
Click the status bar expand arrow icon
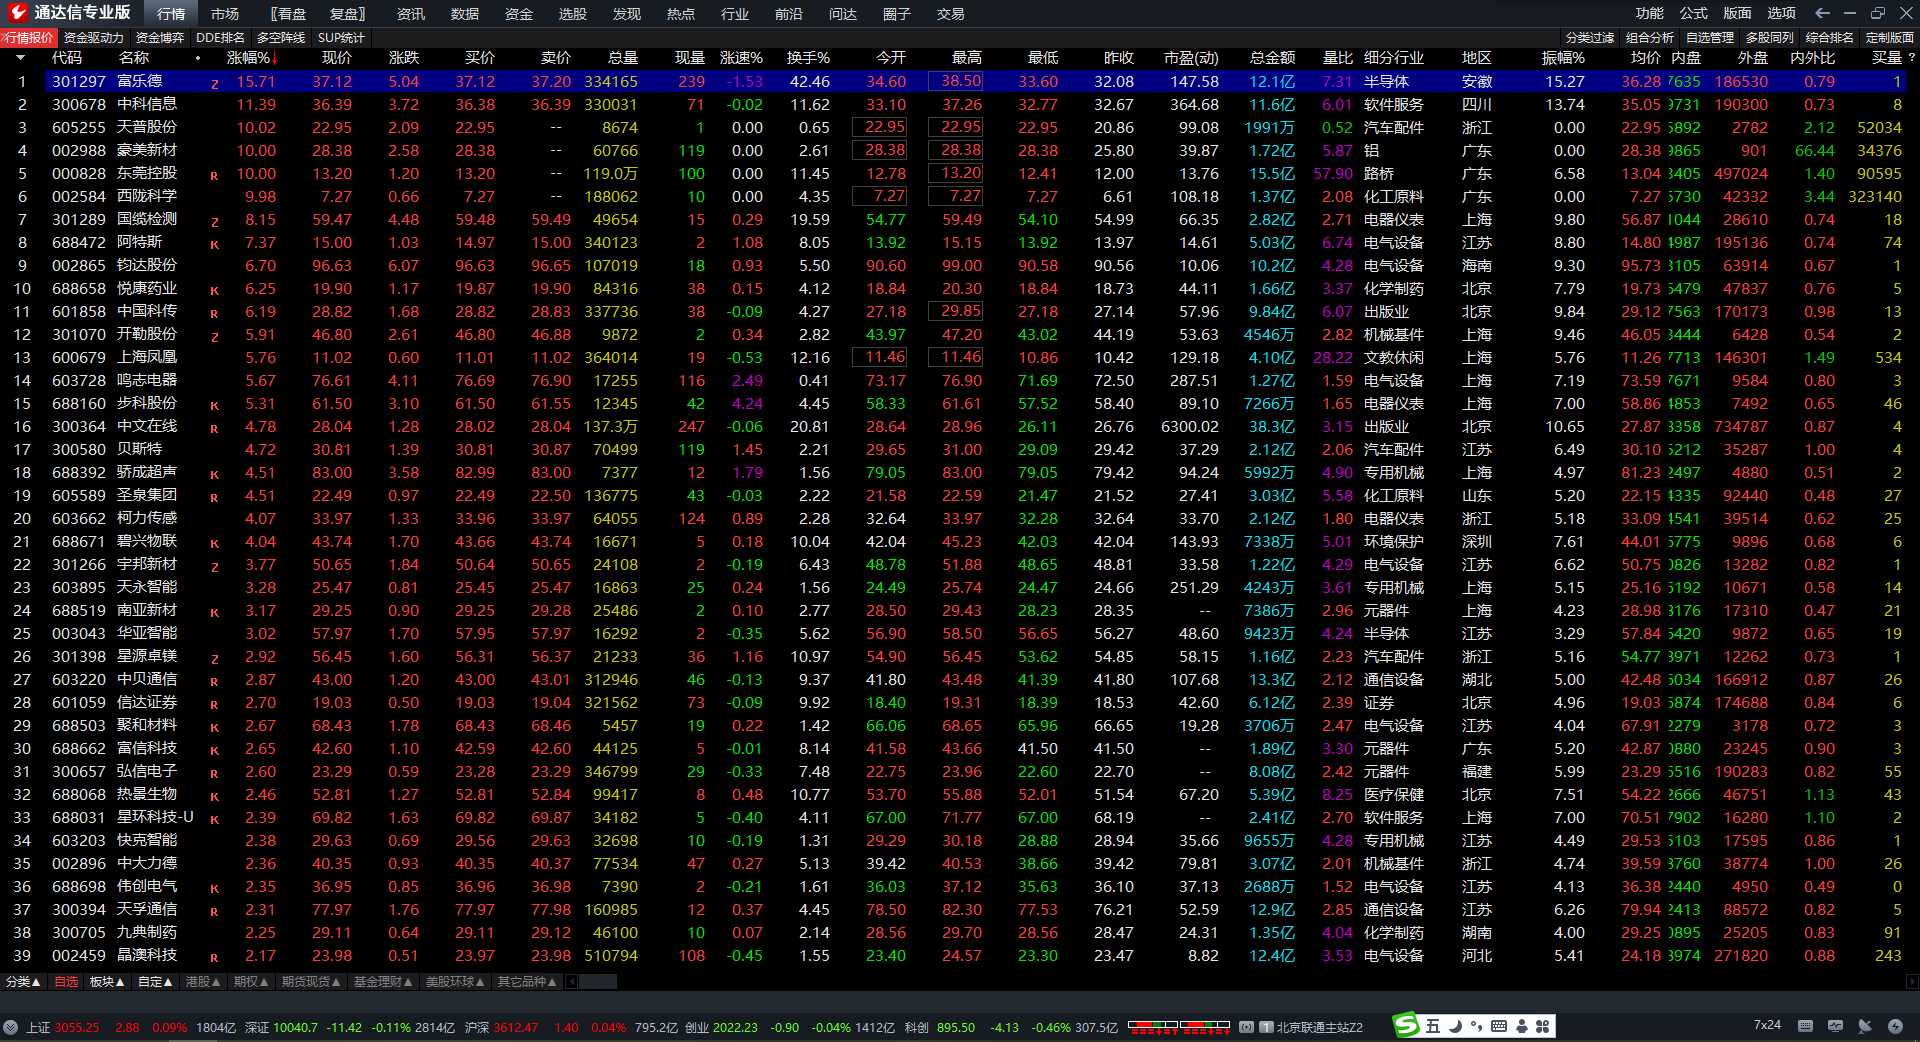[x=10, y=1027]
